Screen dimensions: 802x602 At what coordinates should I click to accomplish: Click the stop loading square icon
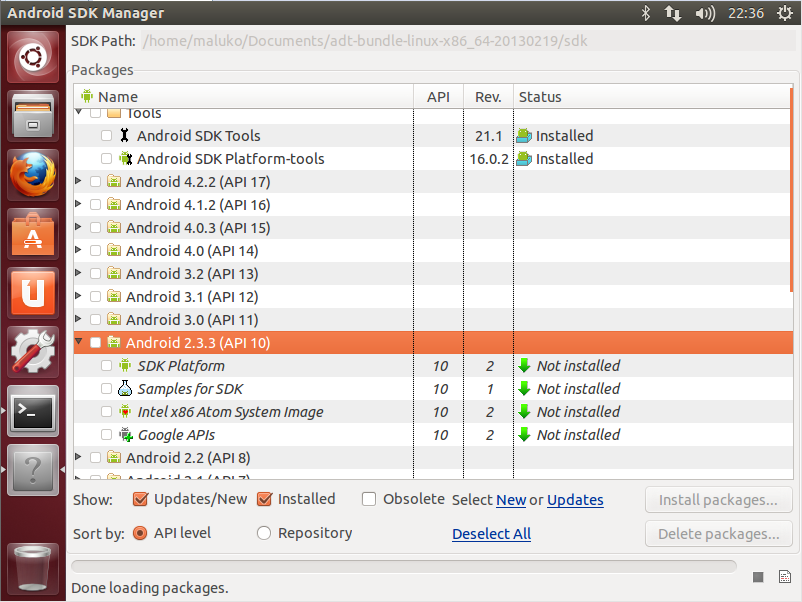click(x=758, y=577)
